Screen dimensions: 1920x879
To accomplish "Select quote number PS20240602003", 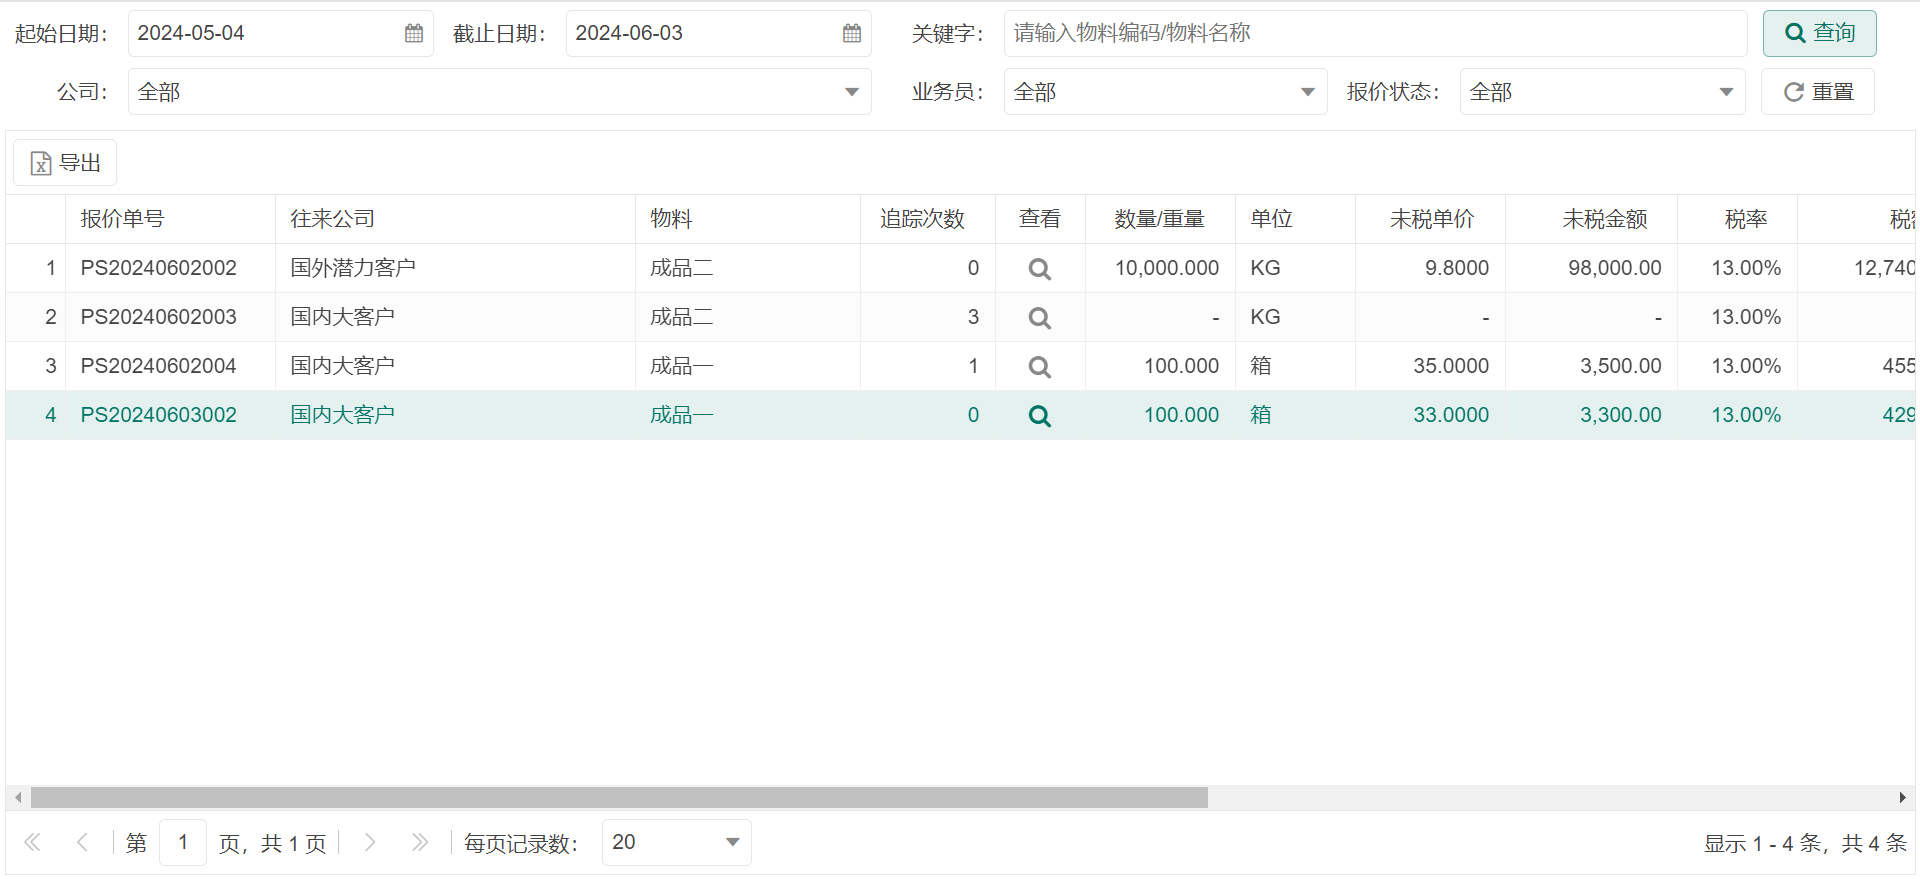I will click(159, 317).
